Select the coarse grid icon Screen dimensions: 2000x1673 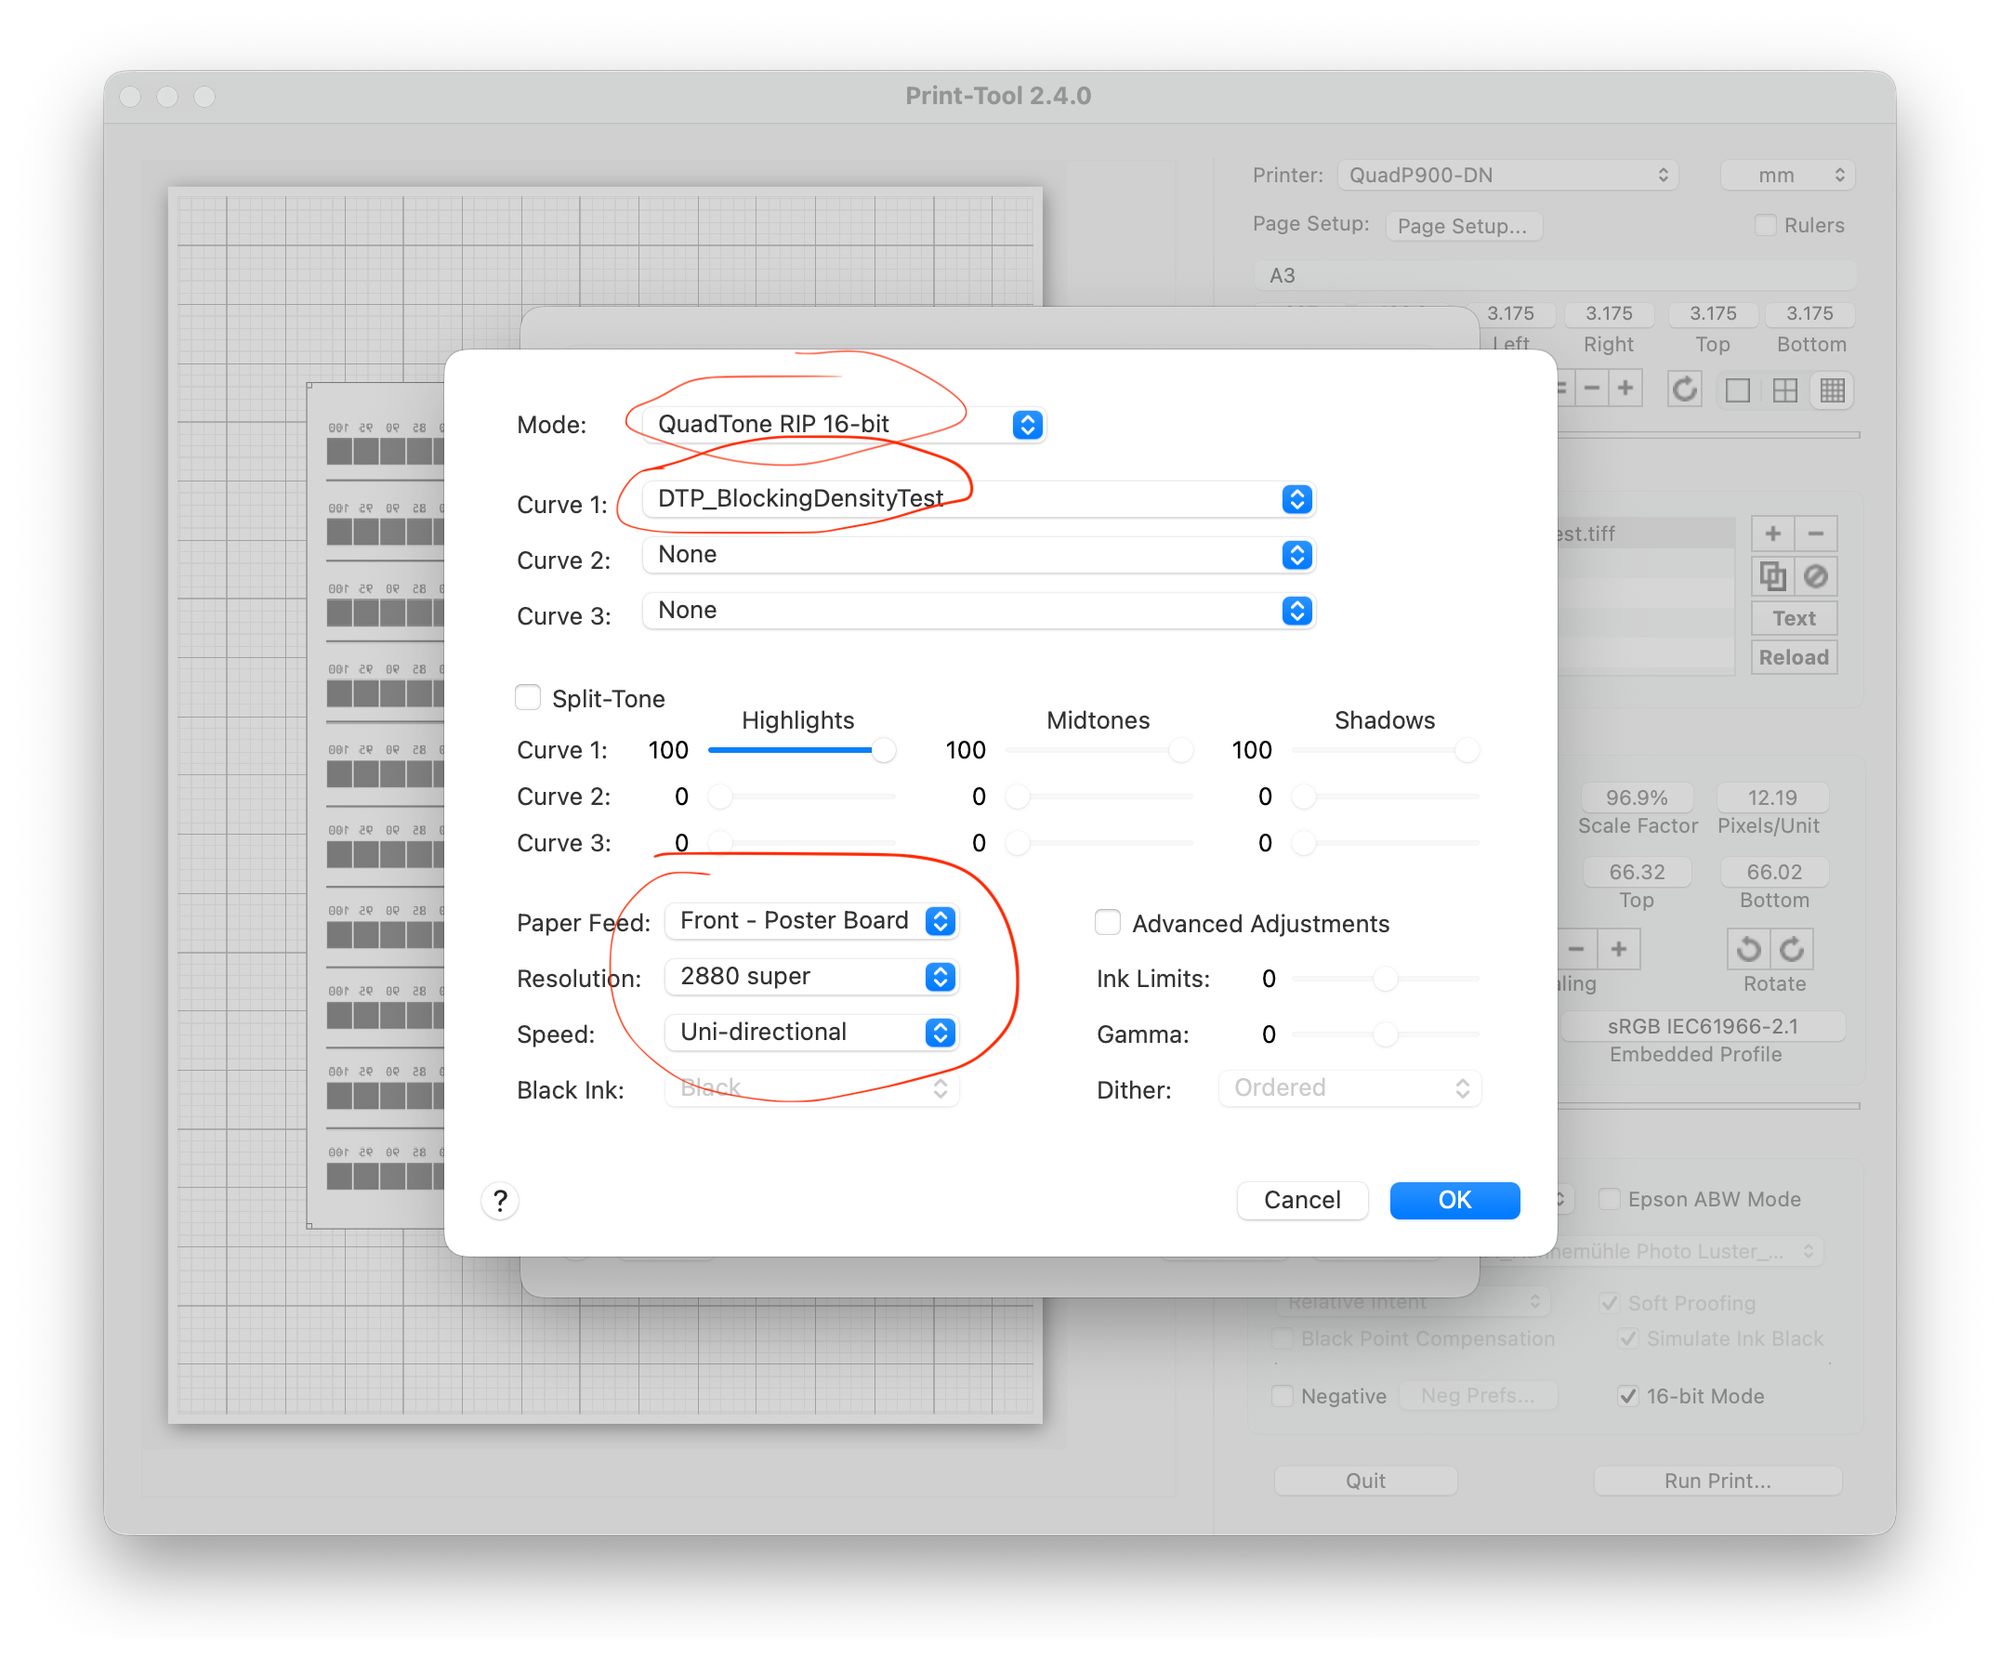click(1785, 390)
